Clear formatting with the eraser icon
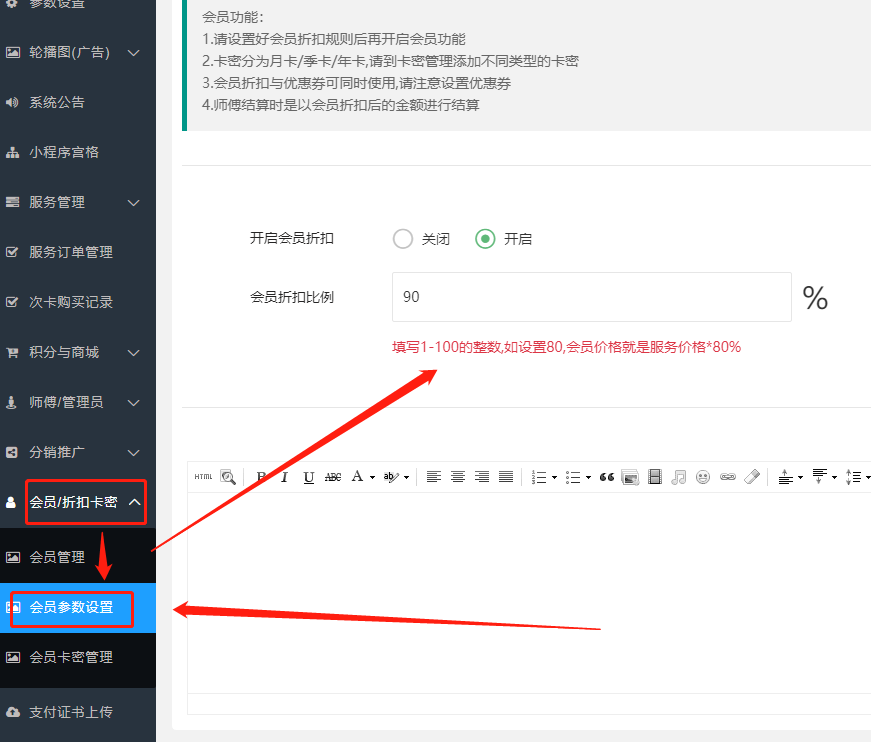The width and height of the screenshot is (871, 742). point(752,477)
